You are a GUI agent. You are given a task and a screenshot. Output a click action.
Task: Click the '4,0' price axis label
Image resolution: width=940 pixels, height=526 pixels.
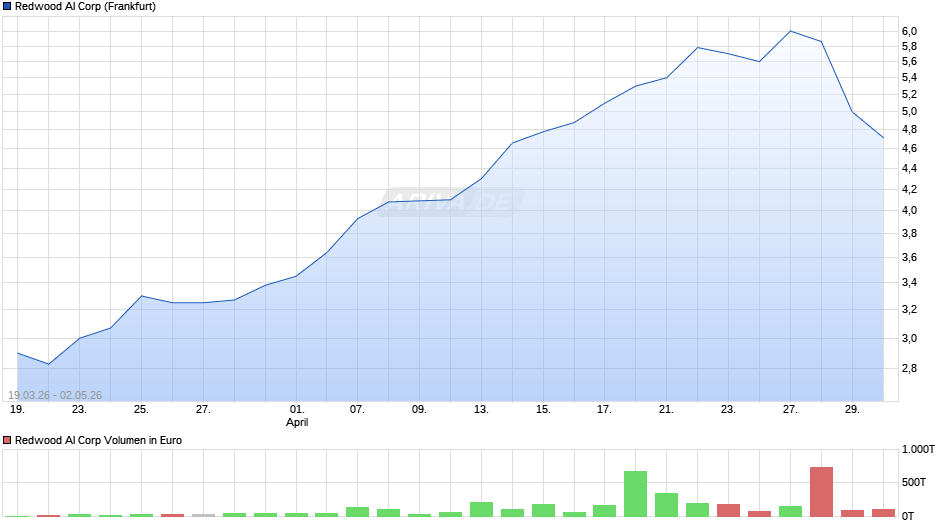point(909,211)
